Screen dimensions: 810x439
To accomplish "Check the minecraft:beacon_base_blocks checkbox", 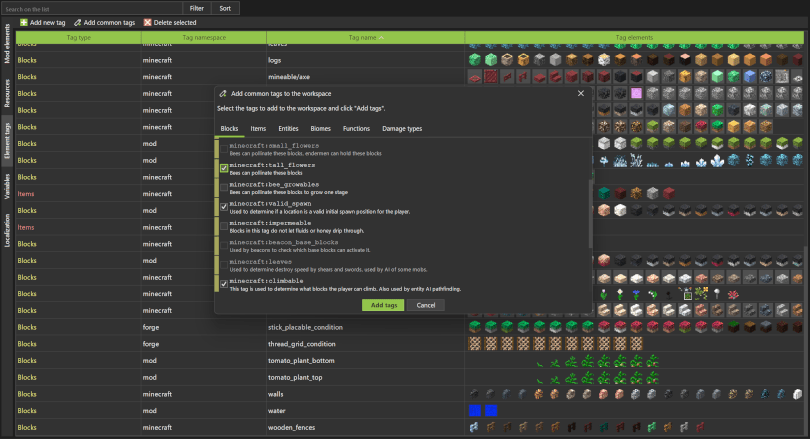I will pyautogui.click(x=224, y=245).
